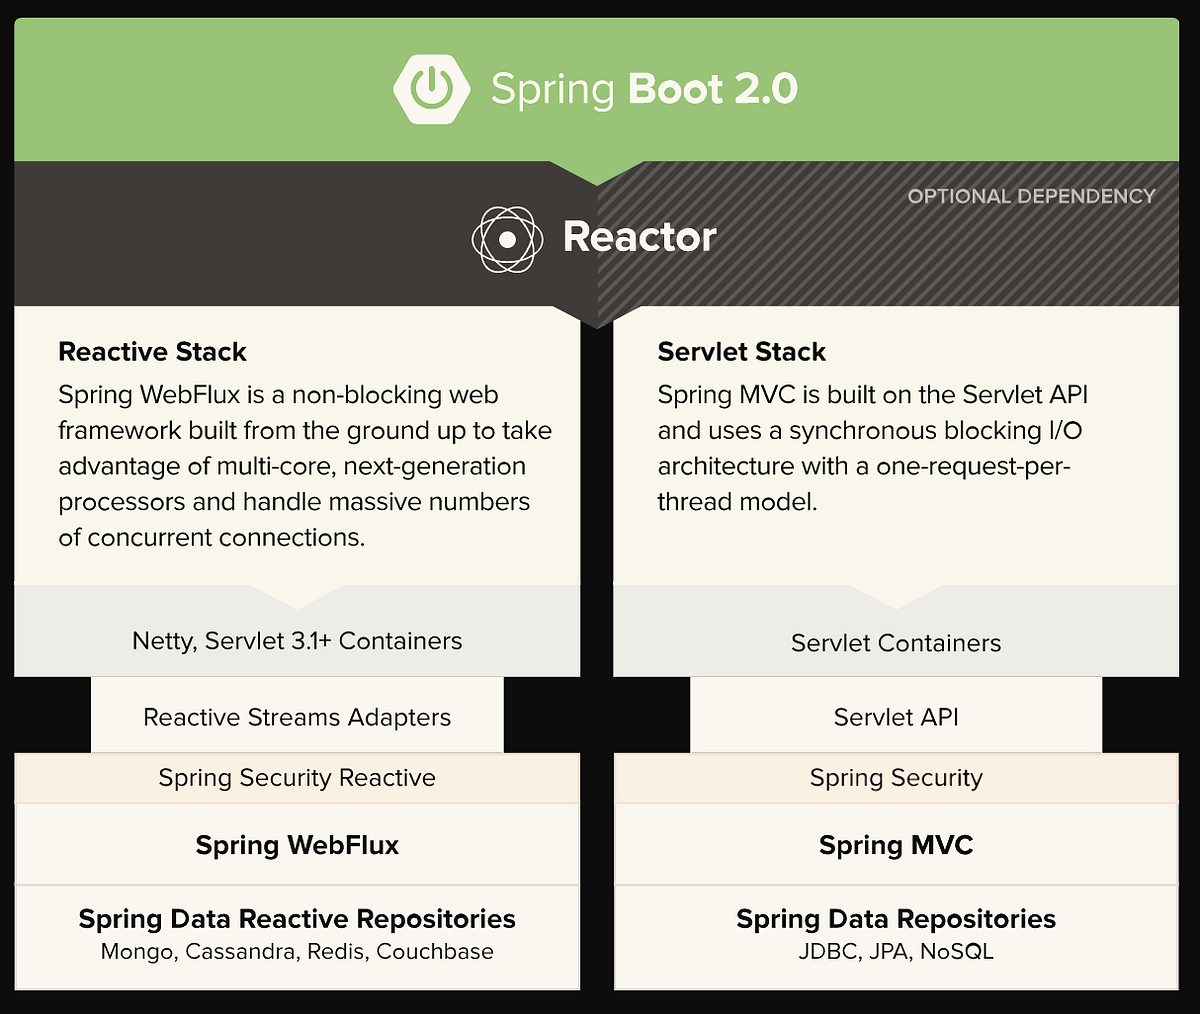Screen dimensions: 1200x1014
Task: Click the 'Reactor' heading text
Action: point(640,237)
